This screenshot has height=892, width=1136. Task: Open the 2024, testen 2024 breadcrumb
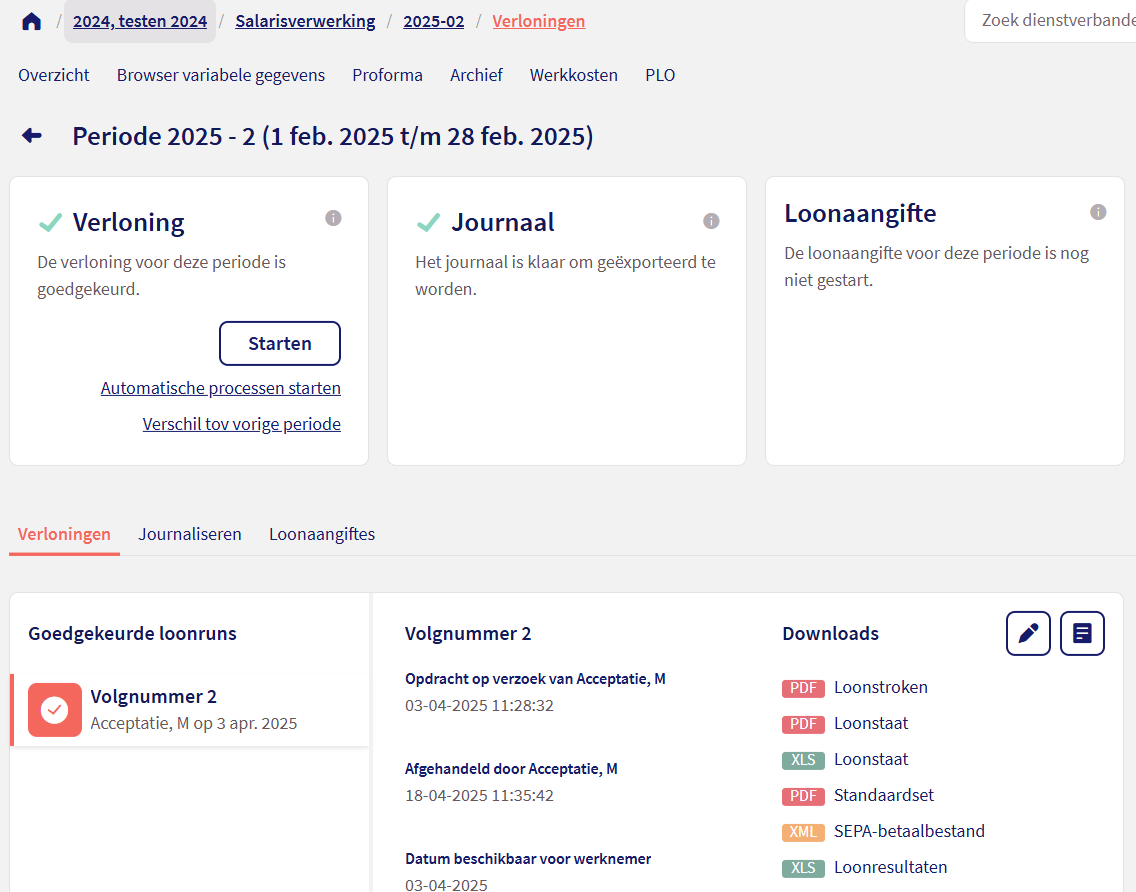coord(140,21)
